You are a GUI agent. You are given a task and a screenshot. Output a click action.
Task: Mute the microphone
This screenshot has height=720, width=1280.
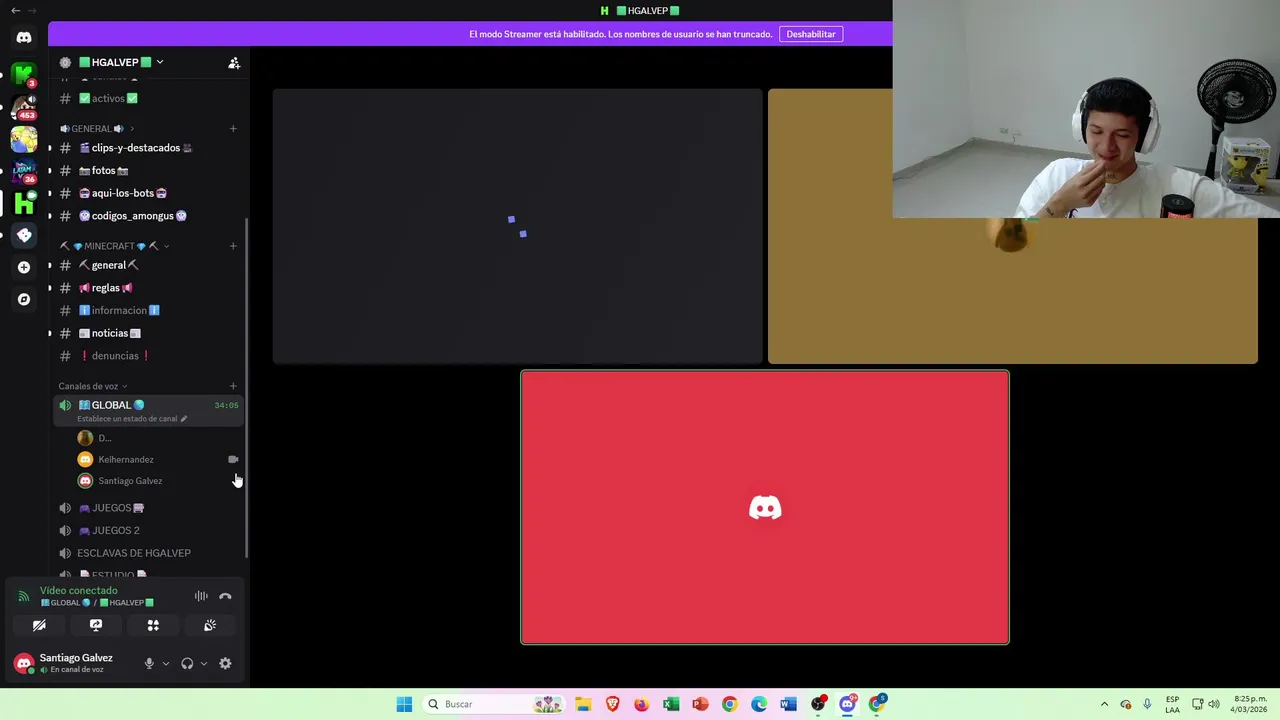[x=149, y=663]
